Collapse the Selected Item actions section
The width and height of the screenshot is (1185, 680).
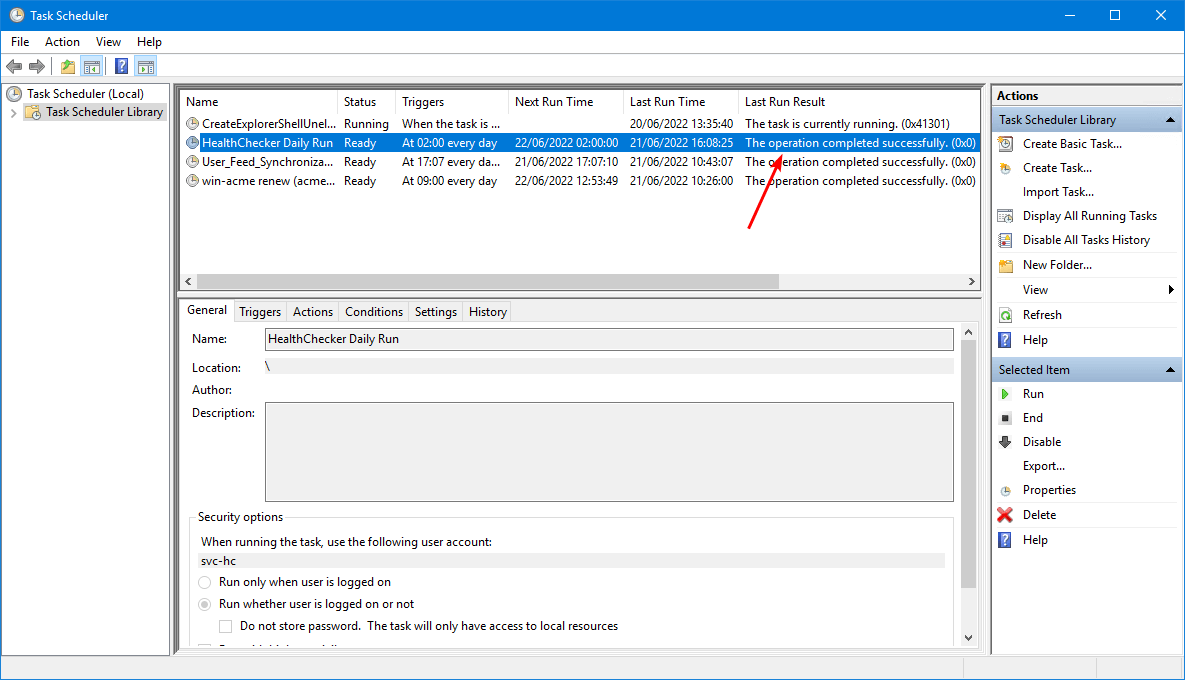(x=1170, y=369)
